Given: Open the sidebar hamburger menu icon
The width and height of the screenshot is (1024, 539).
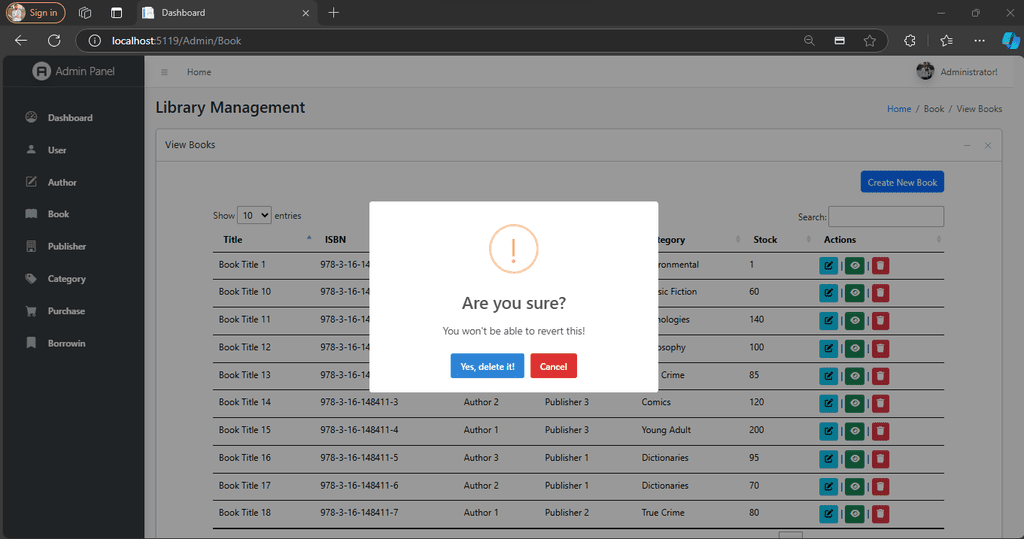Looking at the screenshot, I should coord(164,72).
